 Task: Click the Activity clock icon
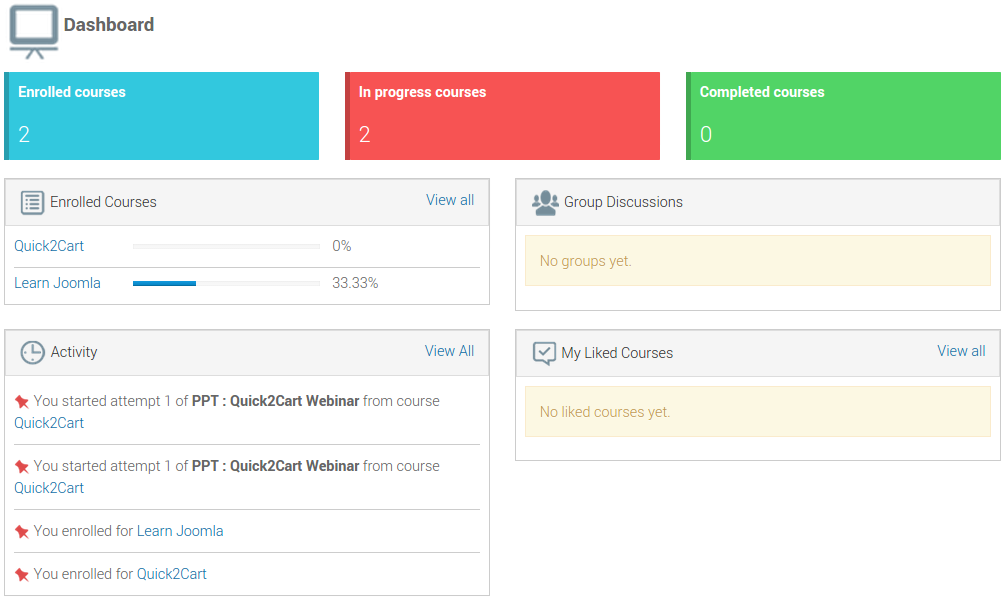[32, 352]
